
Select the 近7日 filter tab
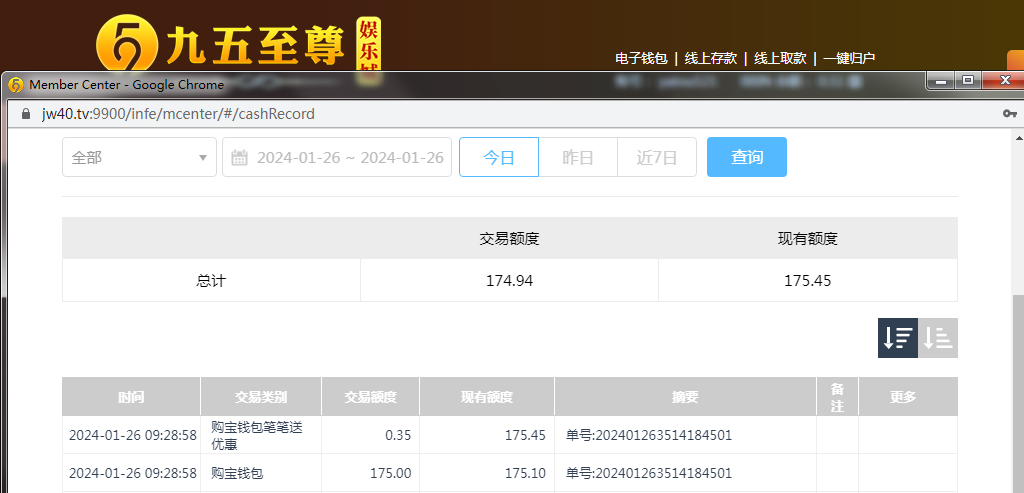657,157
